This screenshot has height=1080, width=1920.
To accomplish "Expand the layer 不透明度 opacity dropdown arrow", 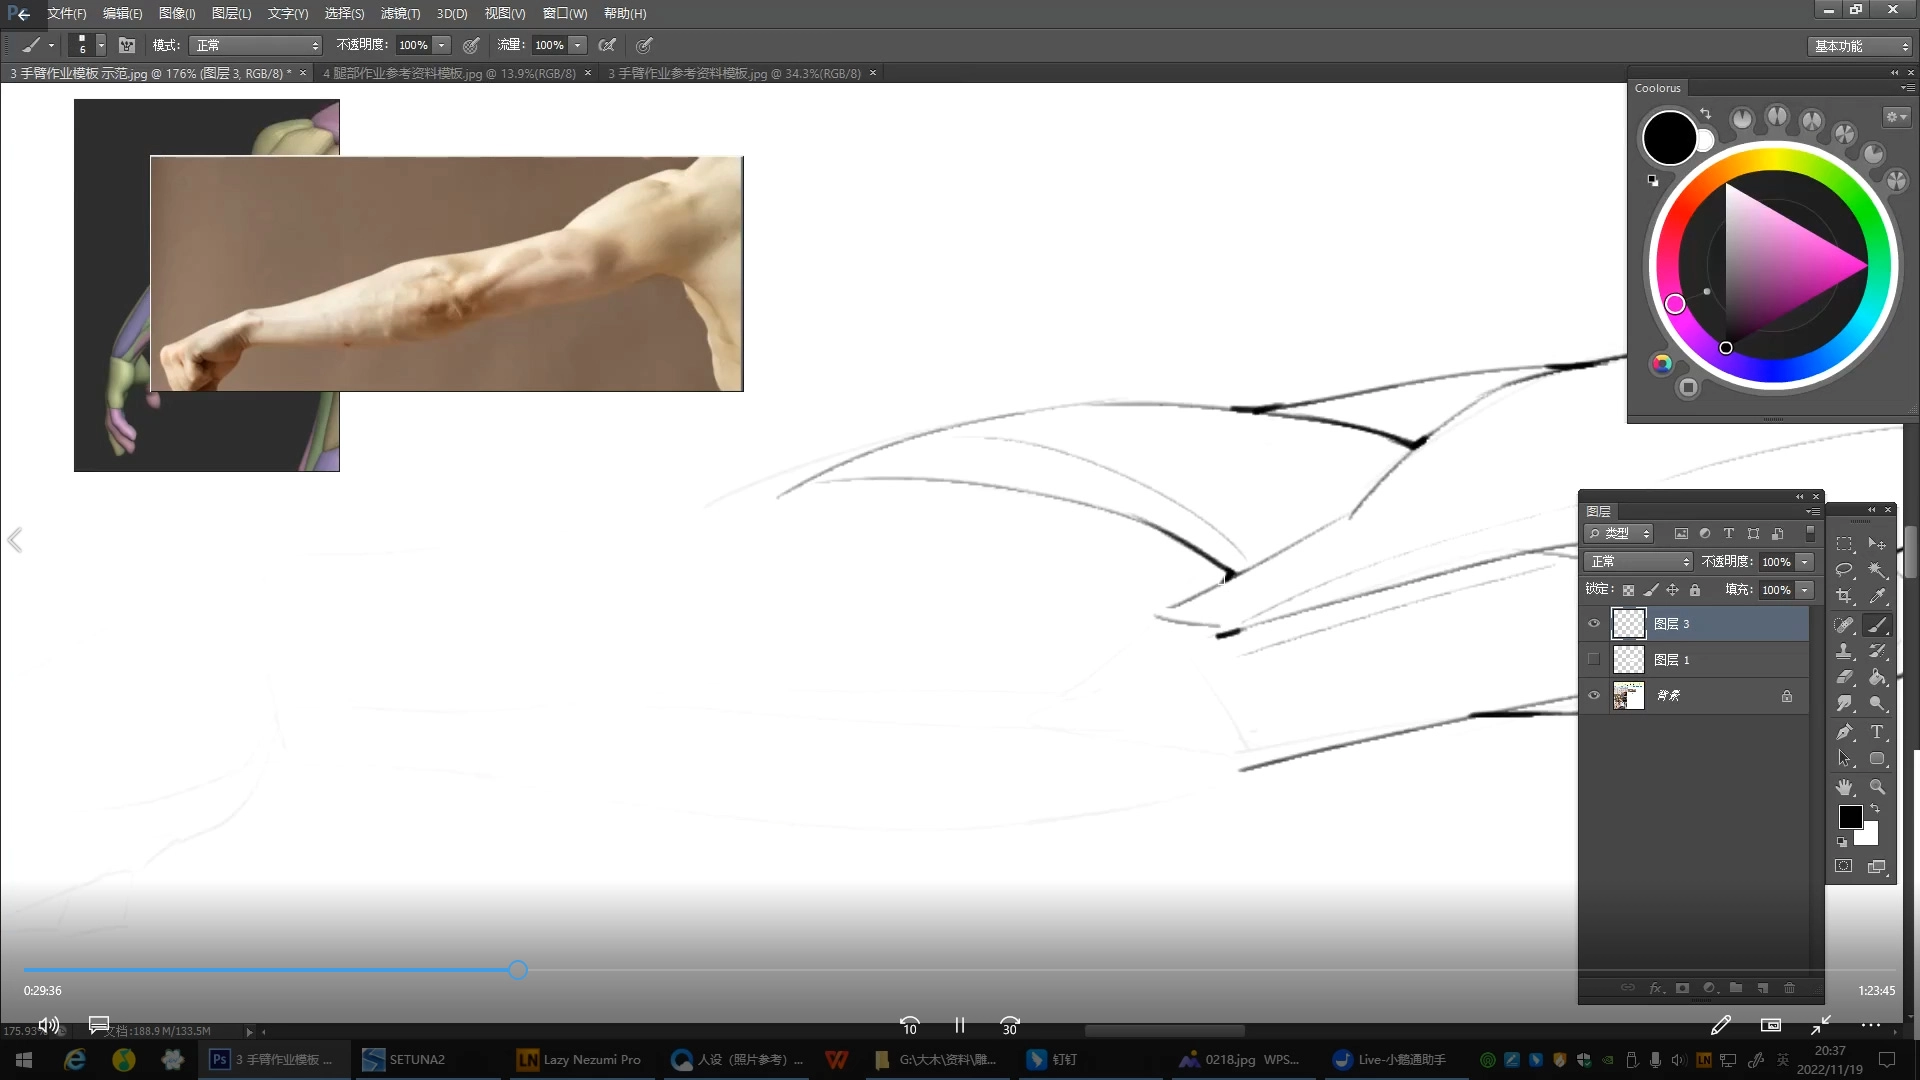I will tap(1805, 562).
